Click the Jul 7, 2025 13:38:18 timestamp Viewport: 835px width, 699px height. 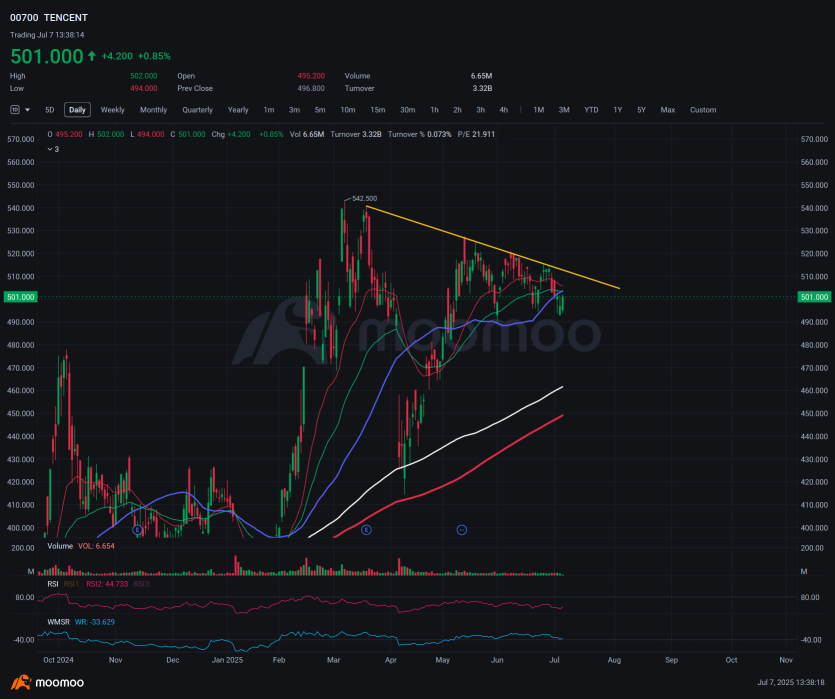tap(790, 682)
